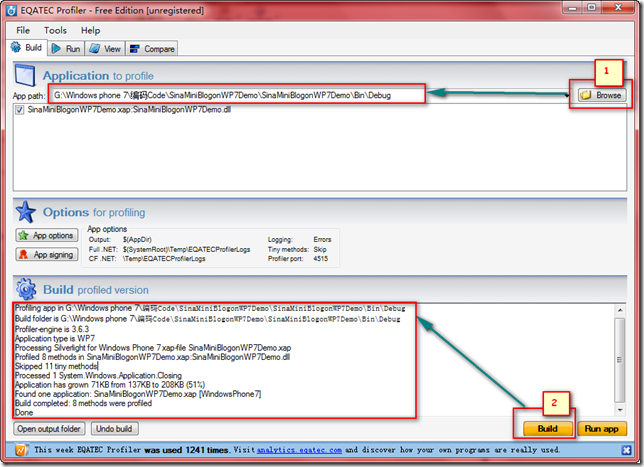Click the Application to profile section icon

25,76
